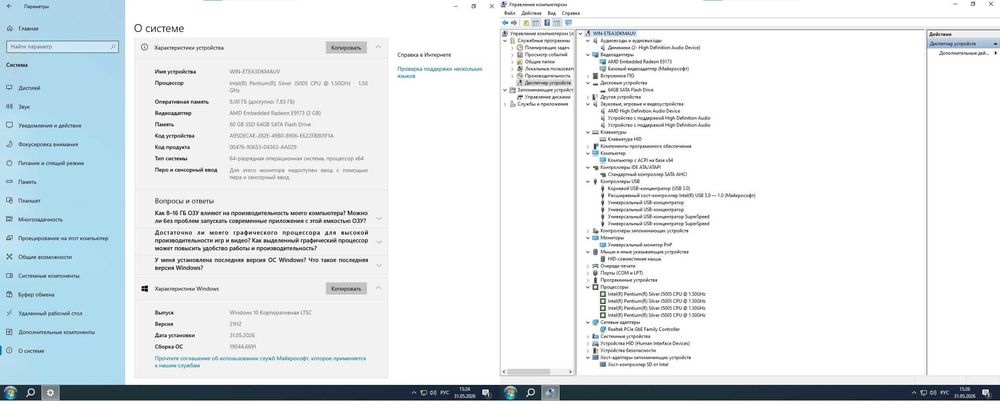Open the Действие menu
The width and height of the screenshot is (1000, 402).
coord(531,13)
